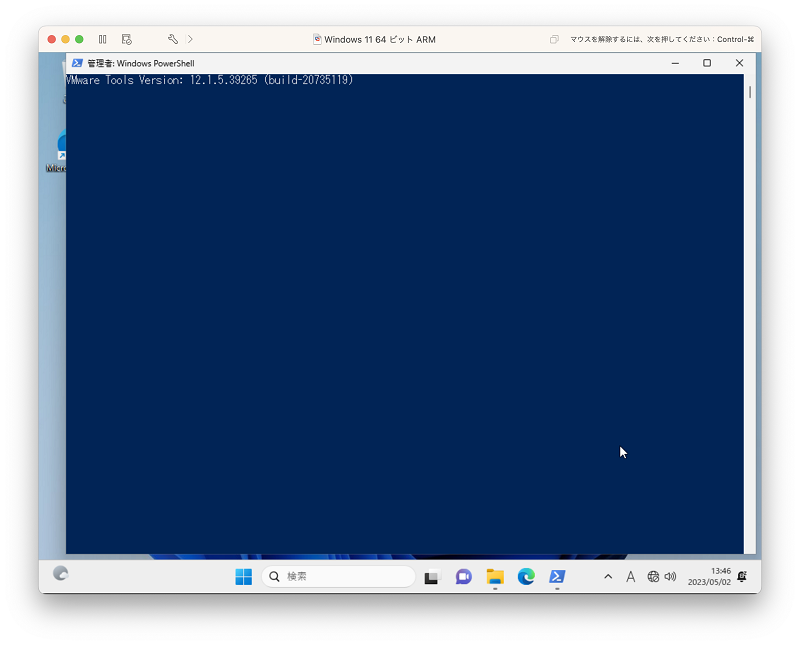Close the Windows PowerShell window
This screenshot has width=800, height=645.
pos(739,63)
